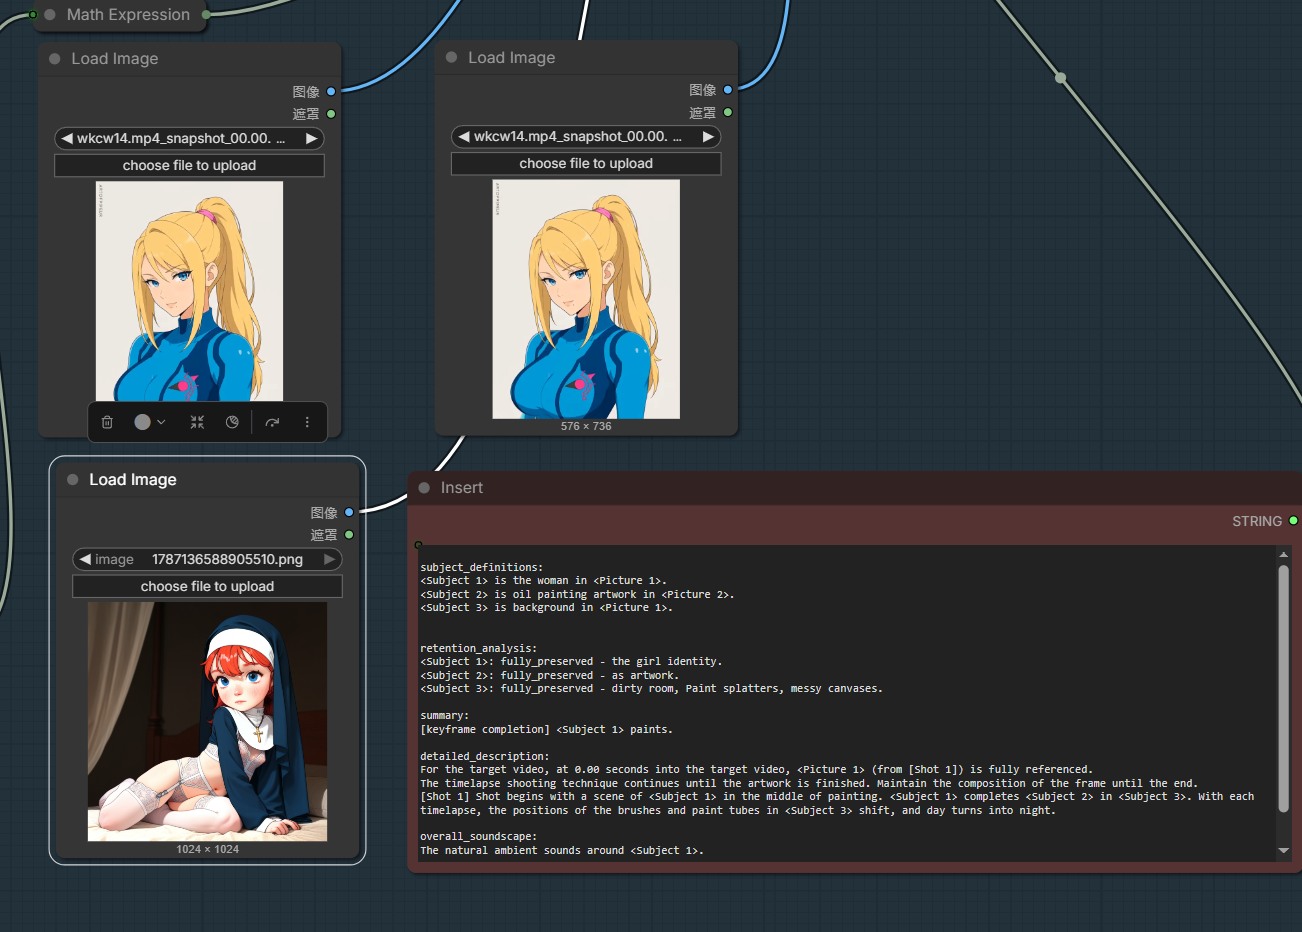Image resolution: width=1302 pixels, height=932 pixels.
Task: Select next image in the 576 × 736 node
Action: click(x=709, y=136)
